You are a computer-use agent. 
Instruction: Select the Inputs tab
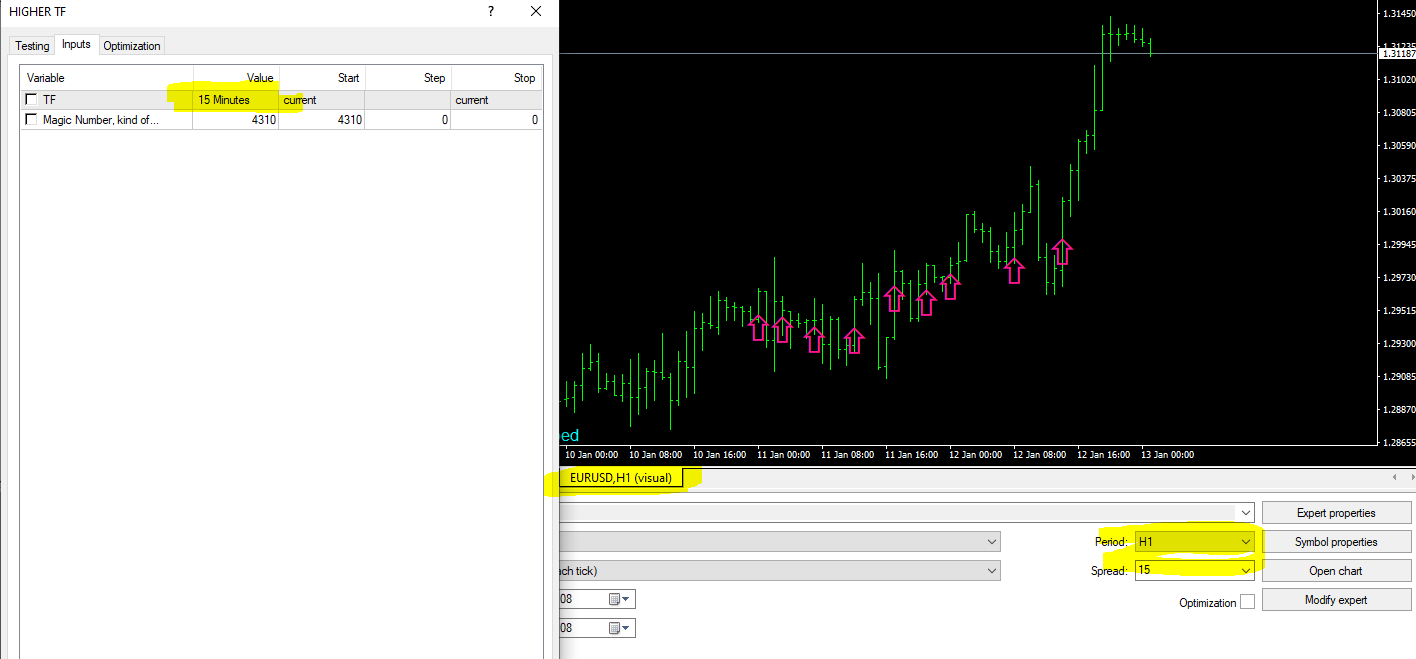click(76, 44)
